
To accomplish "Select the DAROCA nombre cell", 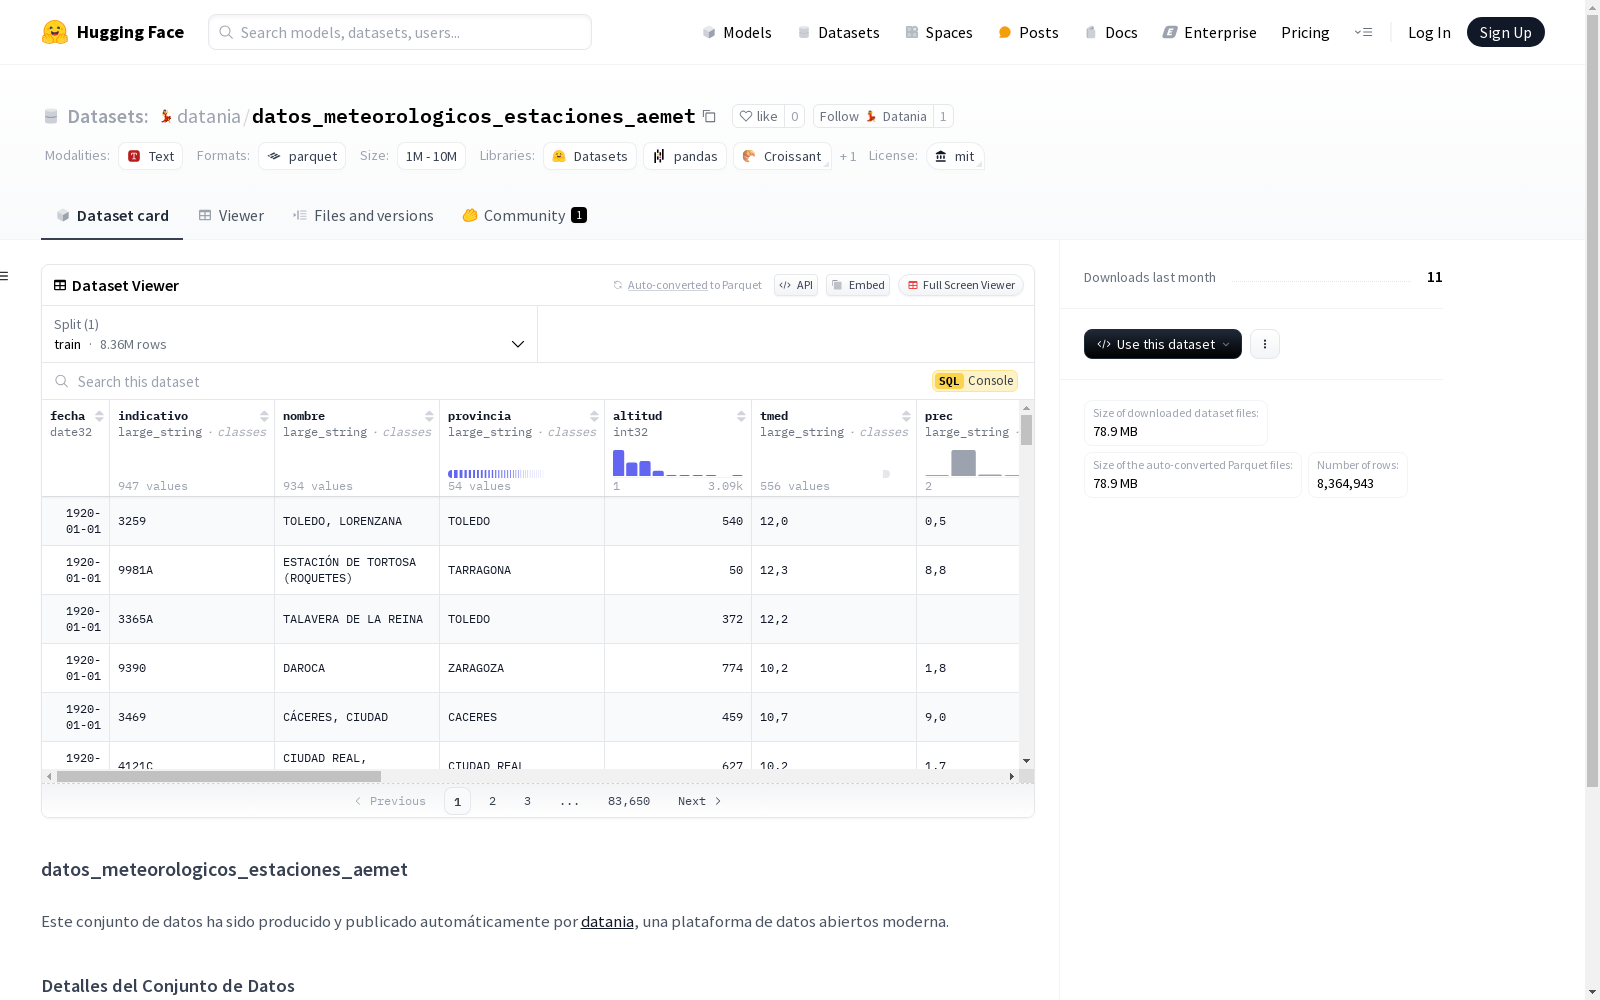I will [x=357, y=668].
